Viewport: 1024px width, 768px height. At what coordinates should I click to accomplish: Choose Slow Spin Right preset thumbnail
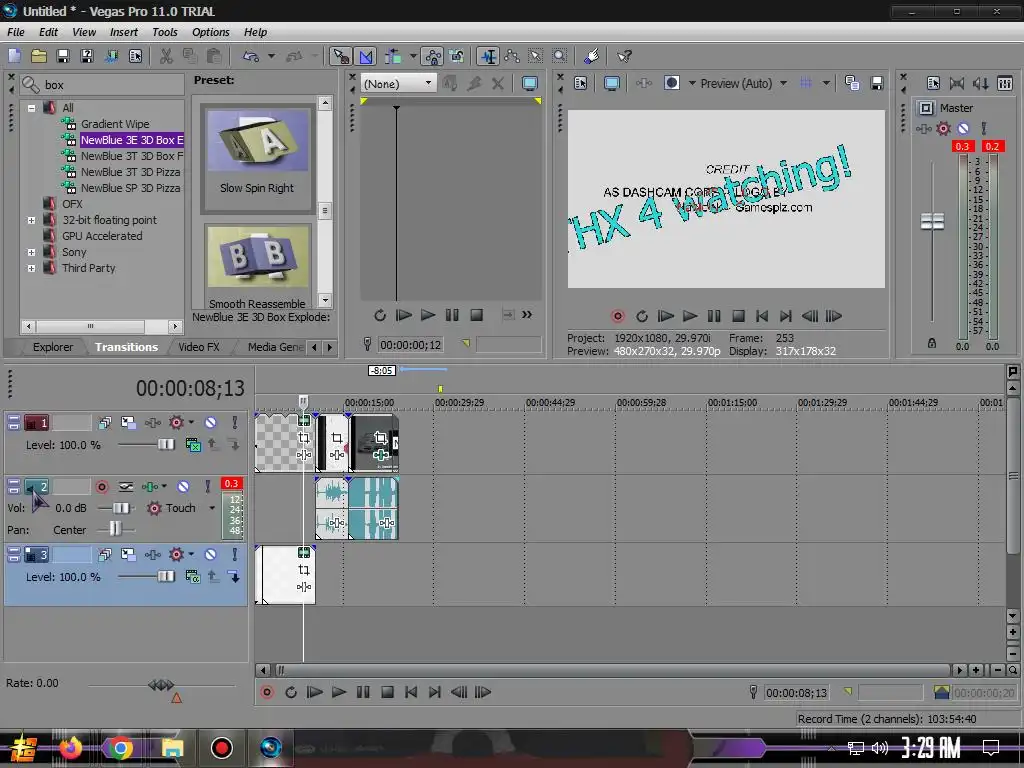(x=257, y=140)
